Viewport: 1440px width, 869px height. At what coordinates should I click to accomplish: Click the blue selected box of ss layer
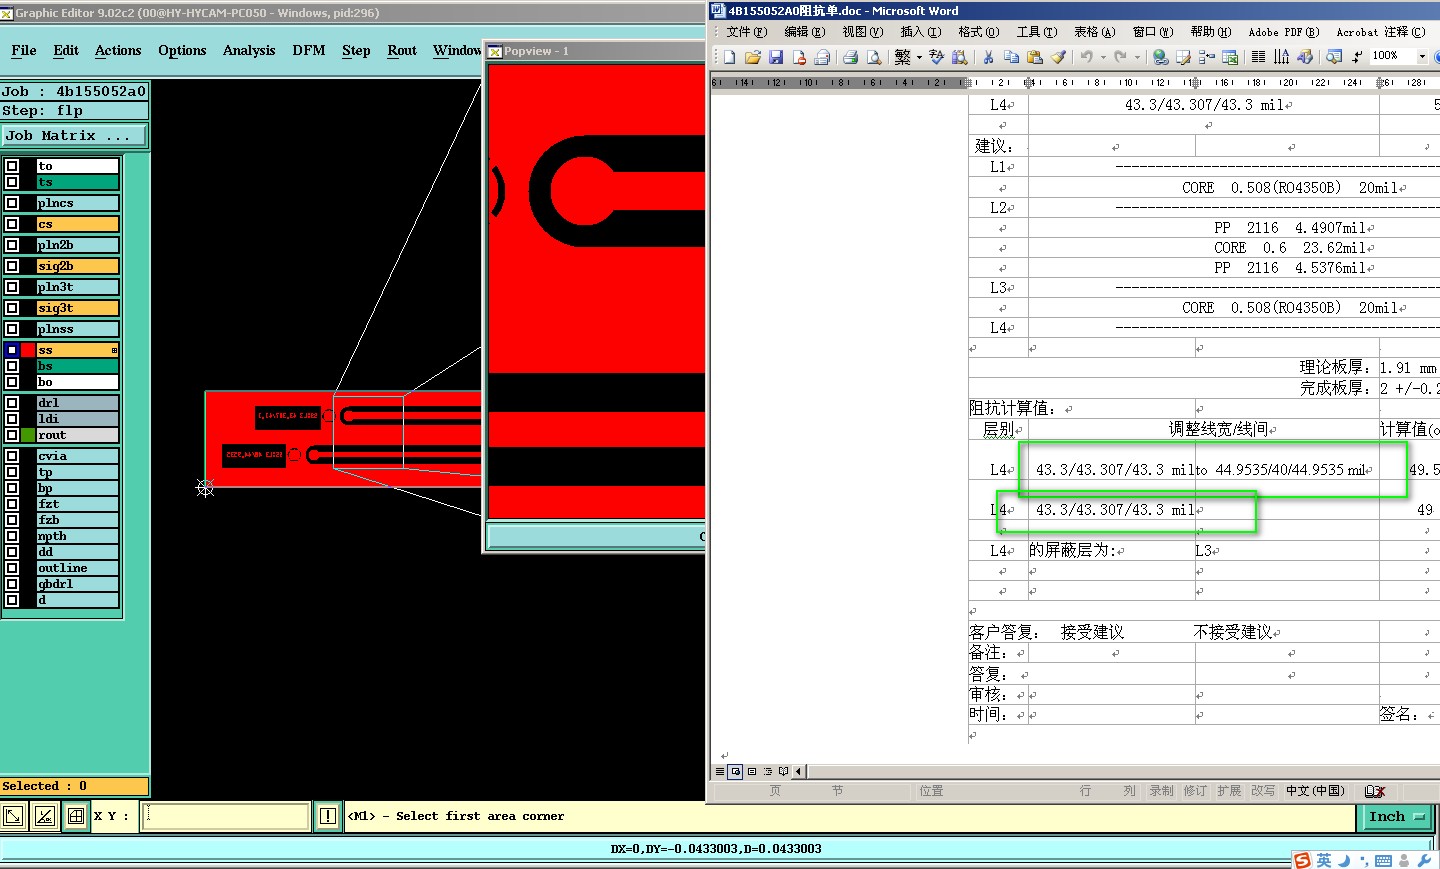(12, 350)
